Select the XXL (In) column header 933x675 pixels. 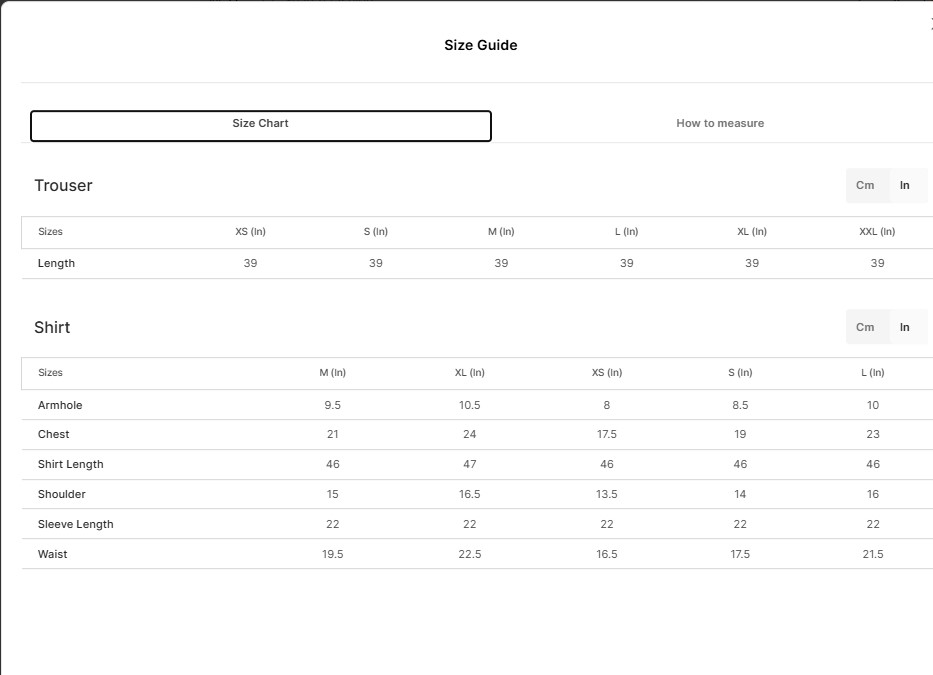877,232
